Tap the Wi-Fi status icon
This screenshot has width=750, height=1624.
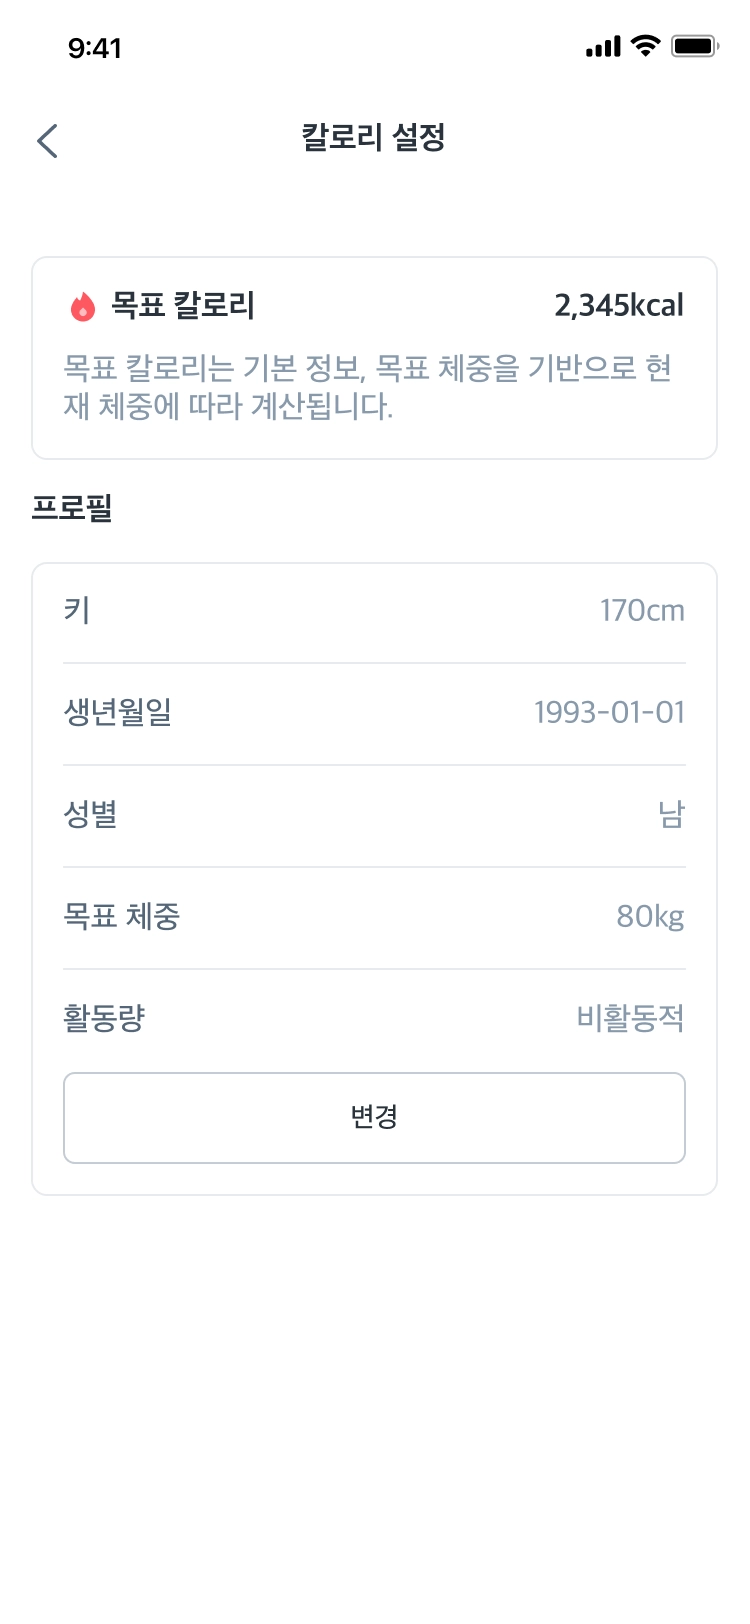point(647,46)
